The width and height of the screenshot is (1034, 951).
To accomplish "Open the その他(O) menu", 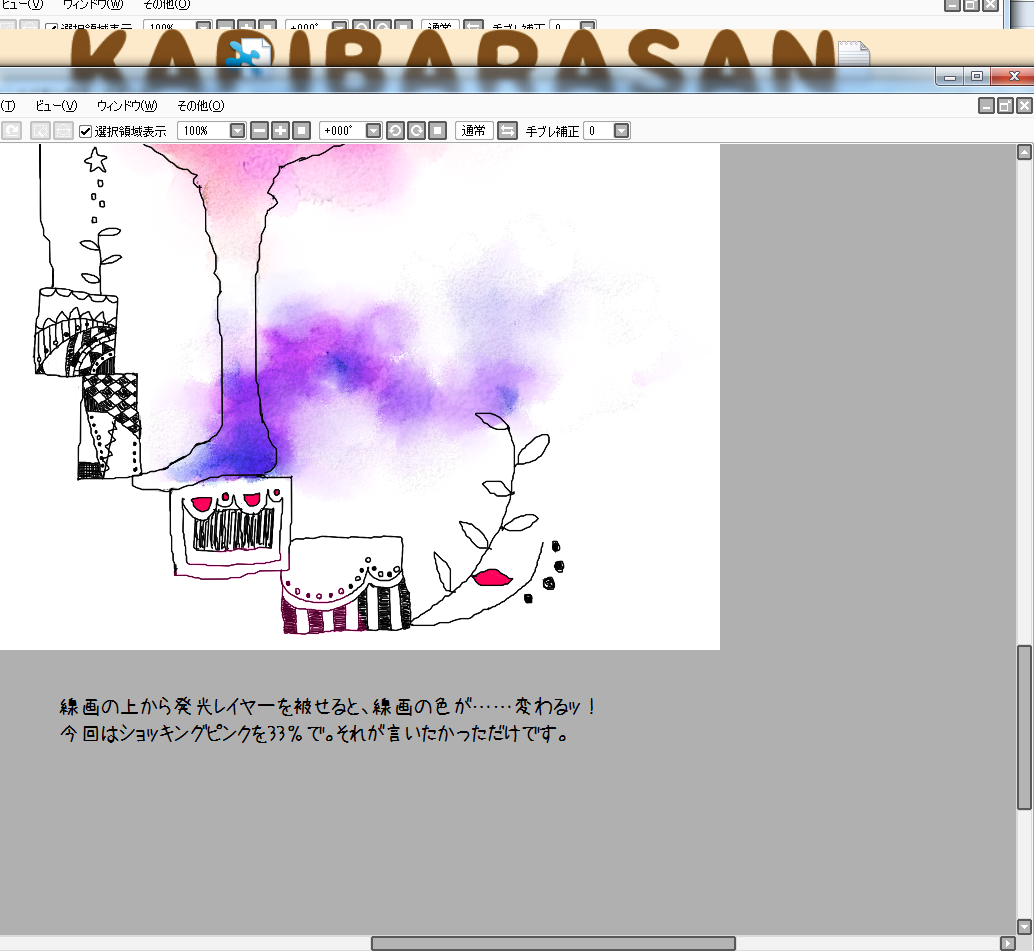I will click(x=200, y=106).
